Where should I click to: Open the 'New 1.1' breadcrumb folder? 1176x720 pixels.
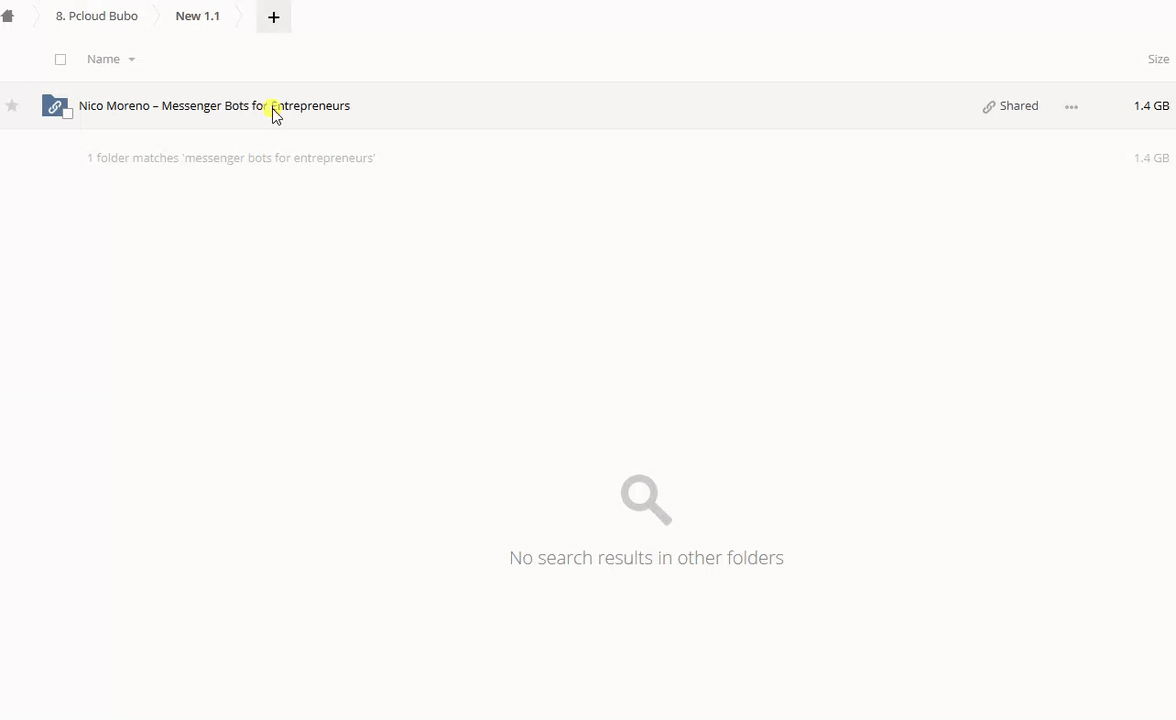click(x=197, y=16)
